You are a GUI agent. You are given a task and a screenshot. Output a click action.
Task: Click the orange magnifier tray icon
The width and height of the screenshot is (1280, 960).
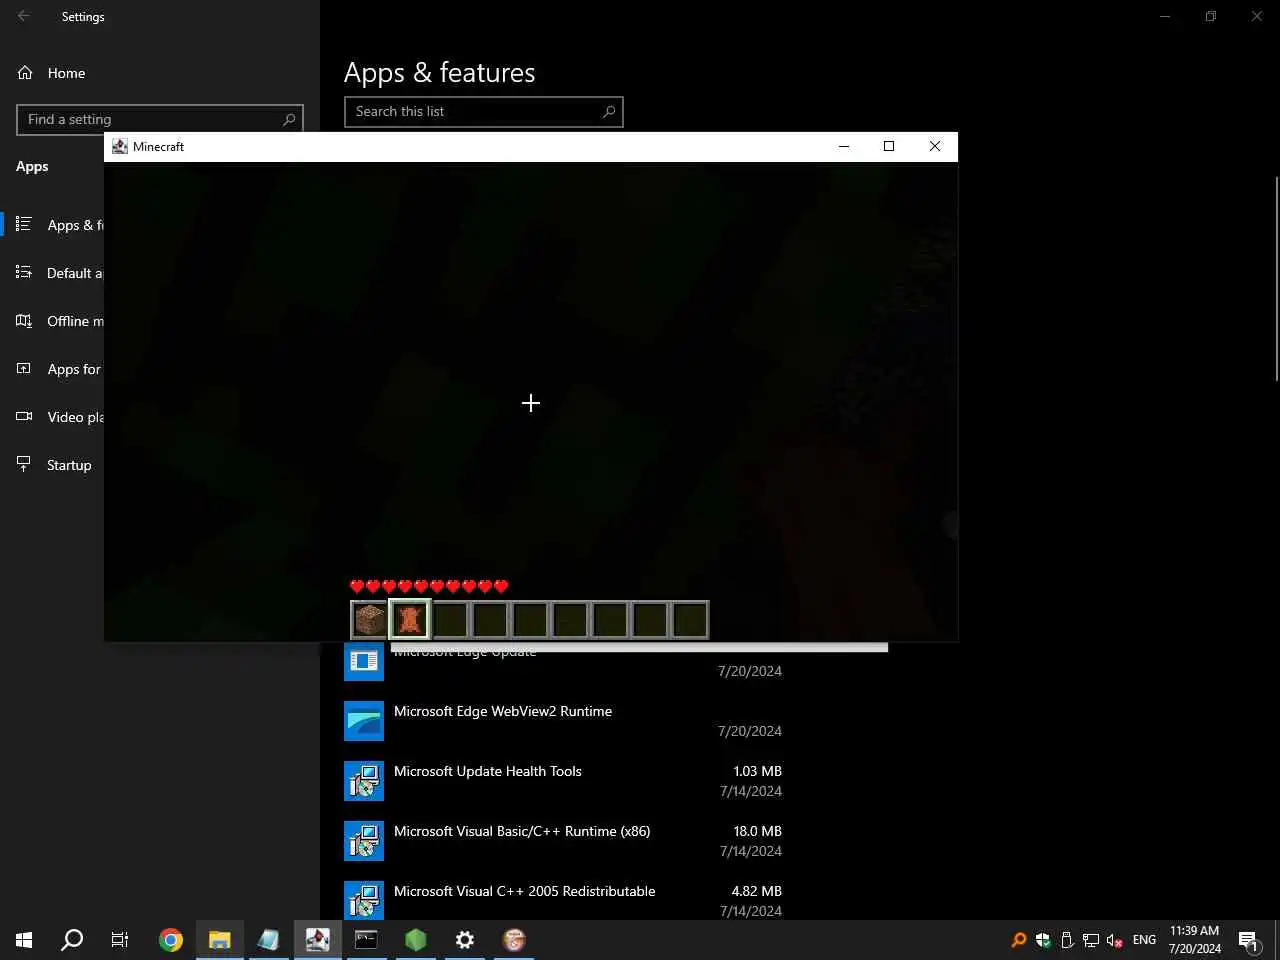tap(1019, 940)
